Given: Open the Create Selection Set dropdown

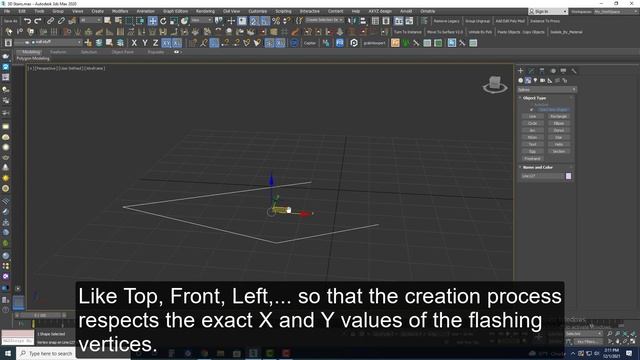Looking at the screenshot, I should 324,20.
